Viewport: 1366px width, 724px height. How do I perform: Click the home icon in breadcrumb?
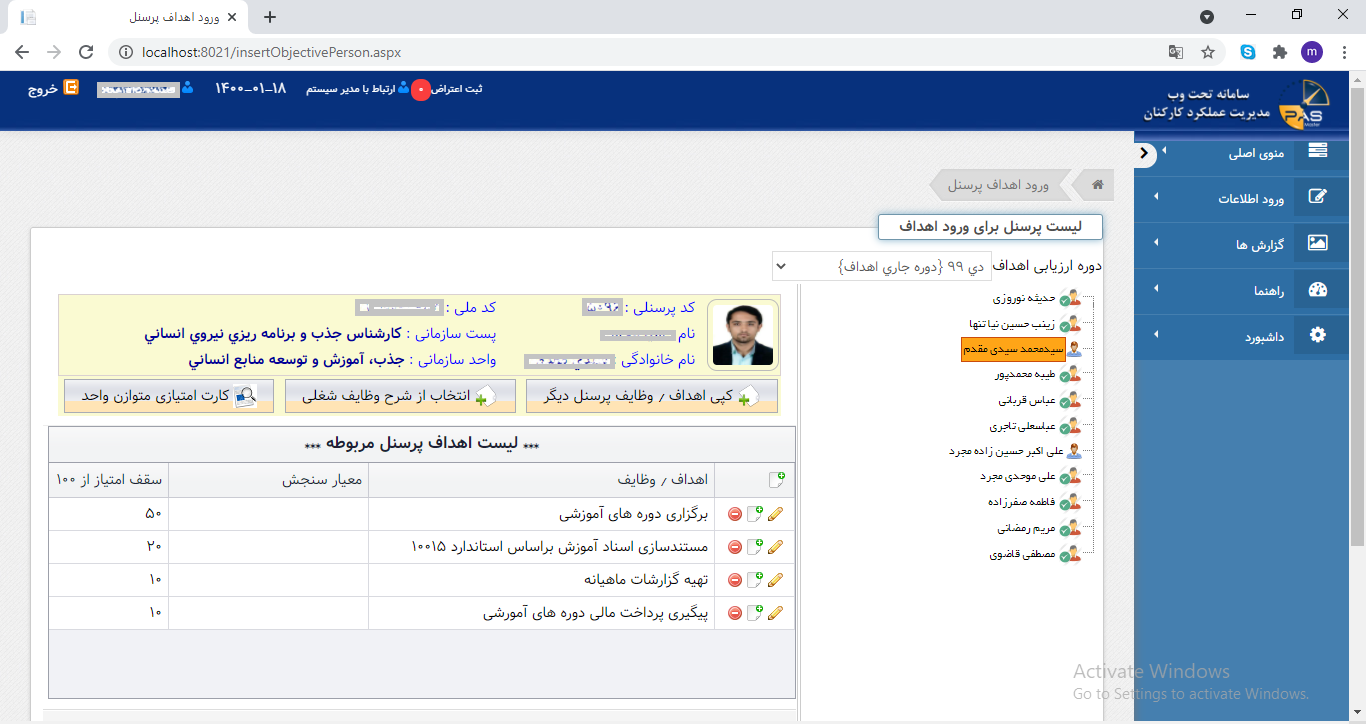(x=1097, y=185)
